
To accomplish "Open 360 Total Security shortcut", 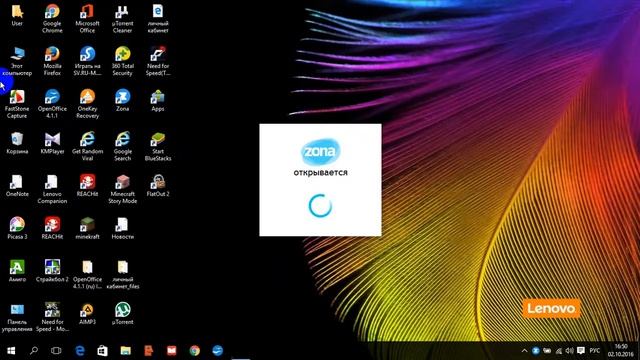I will tap(122, 61).
